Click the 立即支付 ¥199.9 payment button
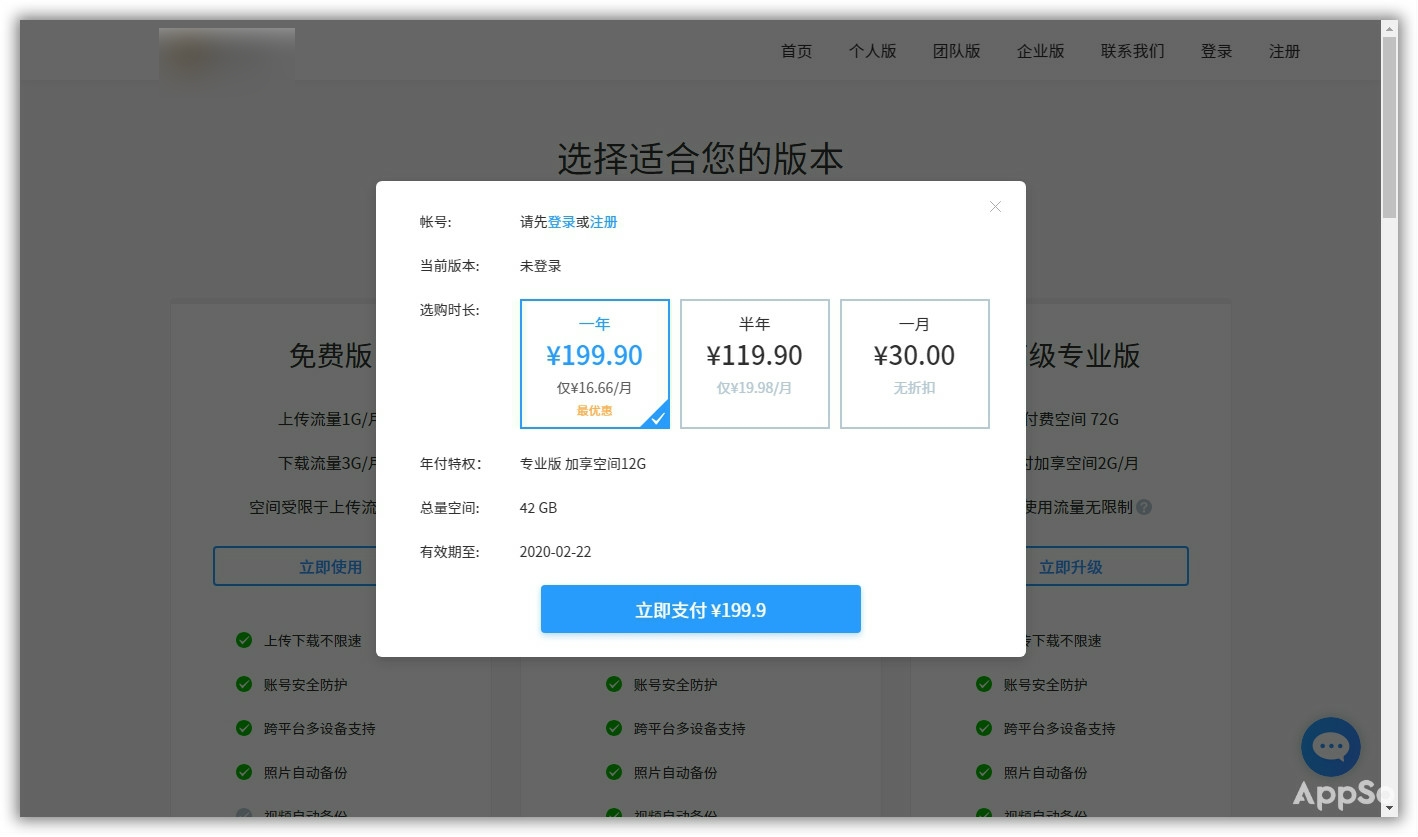Screen dimensions: 1418x837 (x=700, y=609)
